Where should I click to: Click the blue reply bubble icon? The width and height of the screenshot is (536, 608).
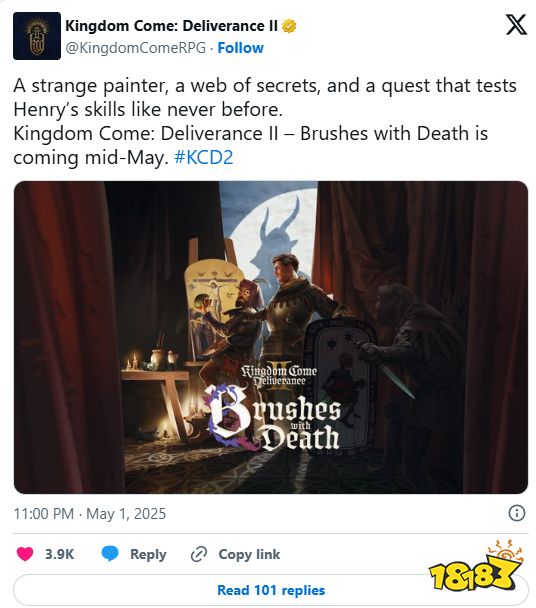click(x=110, y=554)
